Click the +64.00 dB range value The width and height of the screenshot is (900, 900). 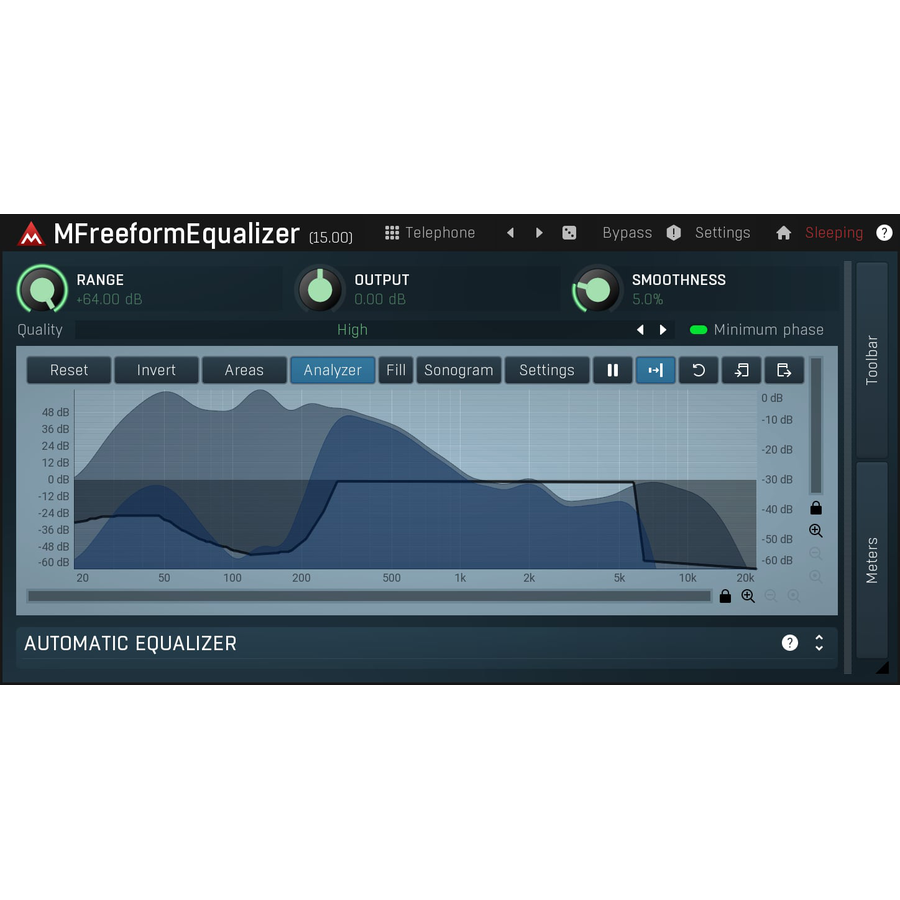click(109, 300)
